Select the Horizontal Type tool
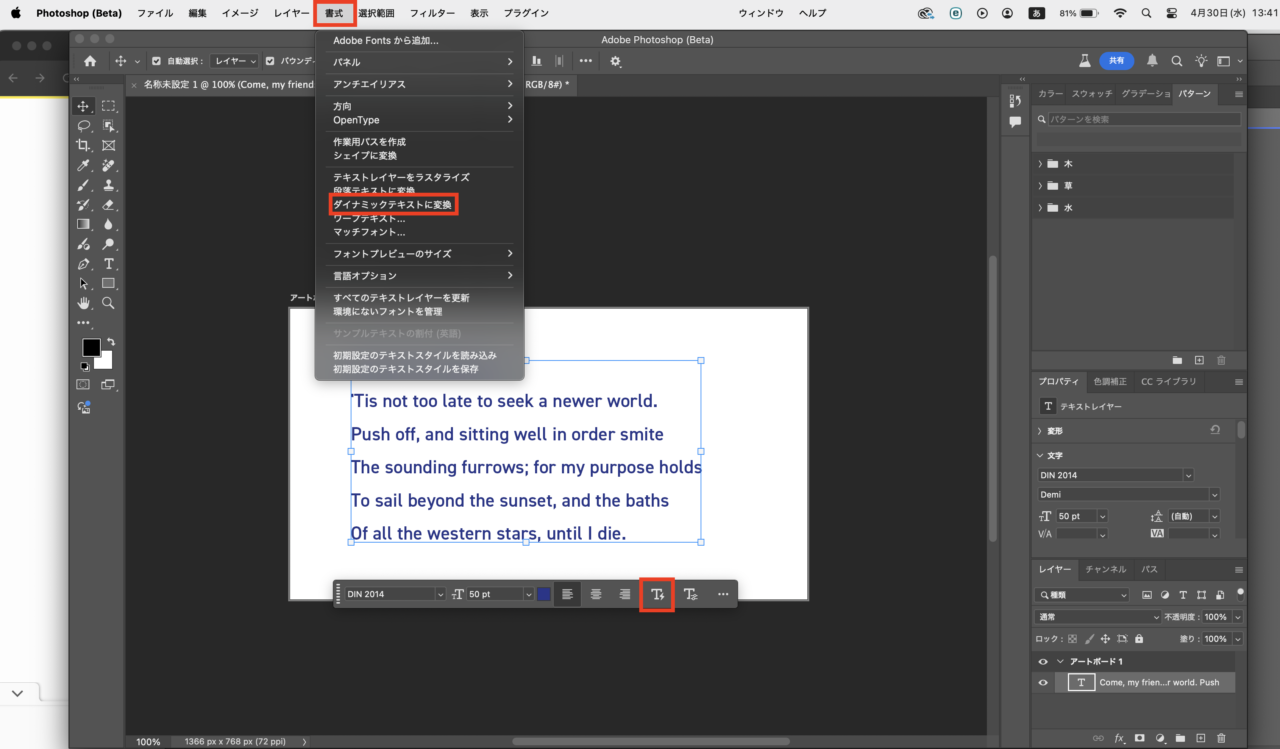Image resolution: width=1280 pixels, height=749 pixels. pos(108,264)
